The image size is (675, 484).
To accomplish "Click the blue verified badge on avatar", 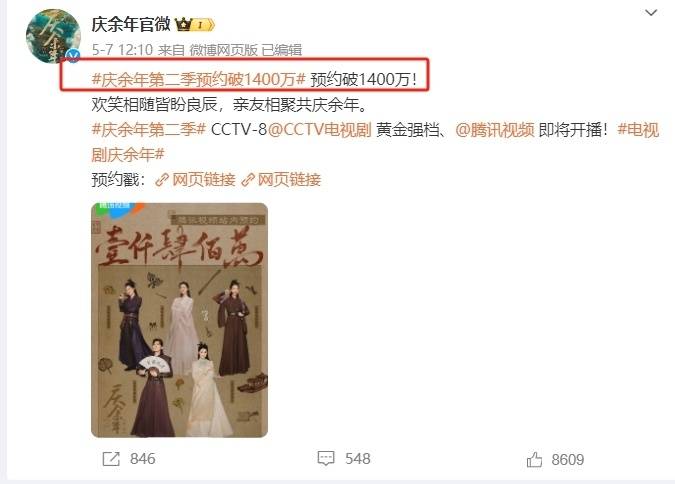I will pyautogui.click(x=73, y=56).
